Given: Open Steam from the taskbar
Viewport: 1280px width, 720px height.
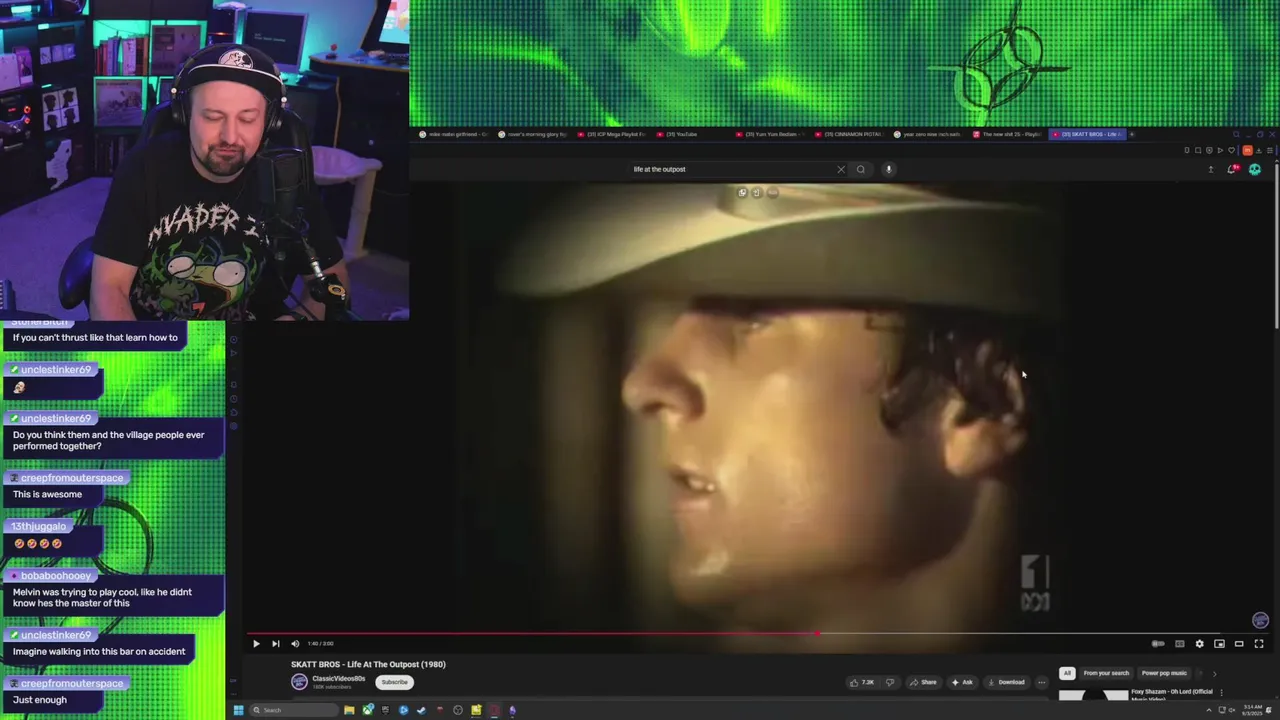Looking at the screenshot, I should [x=421, y=710].
